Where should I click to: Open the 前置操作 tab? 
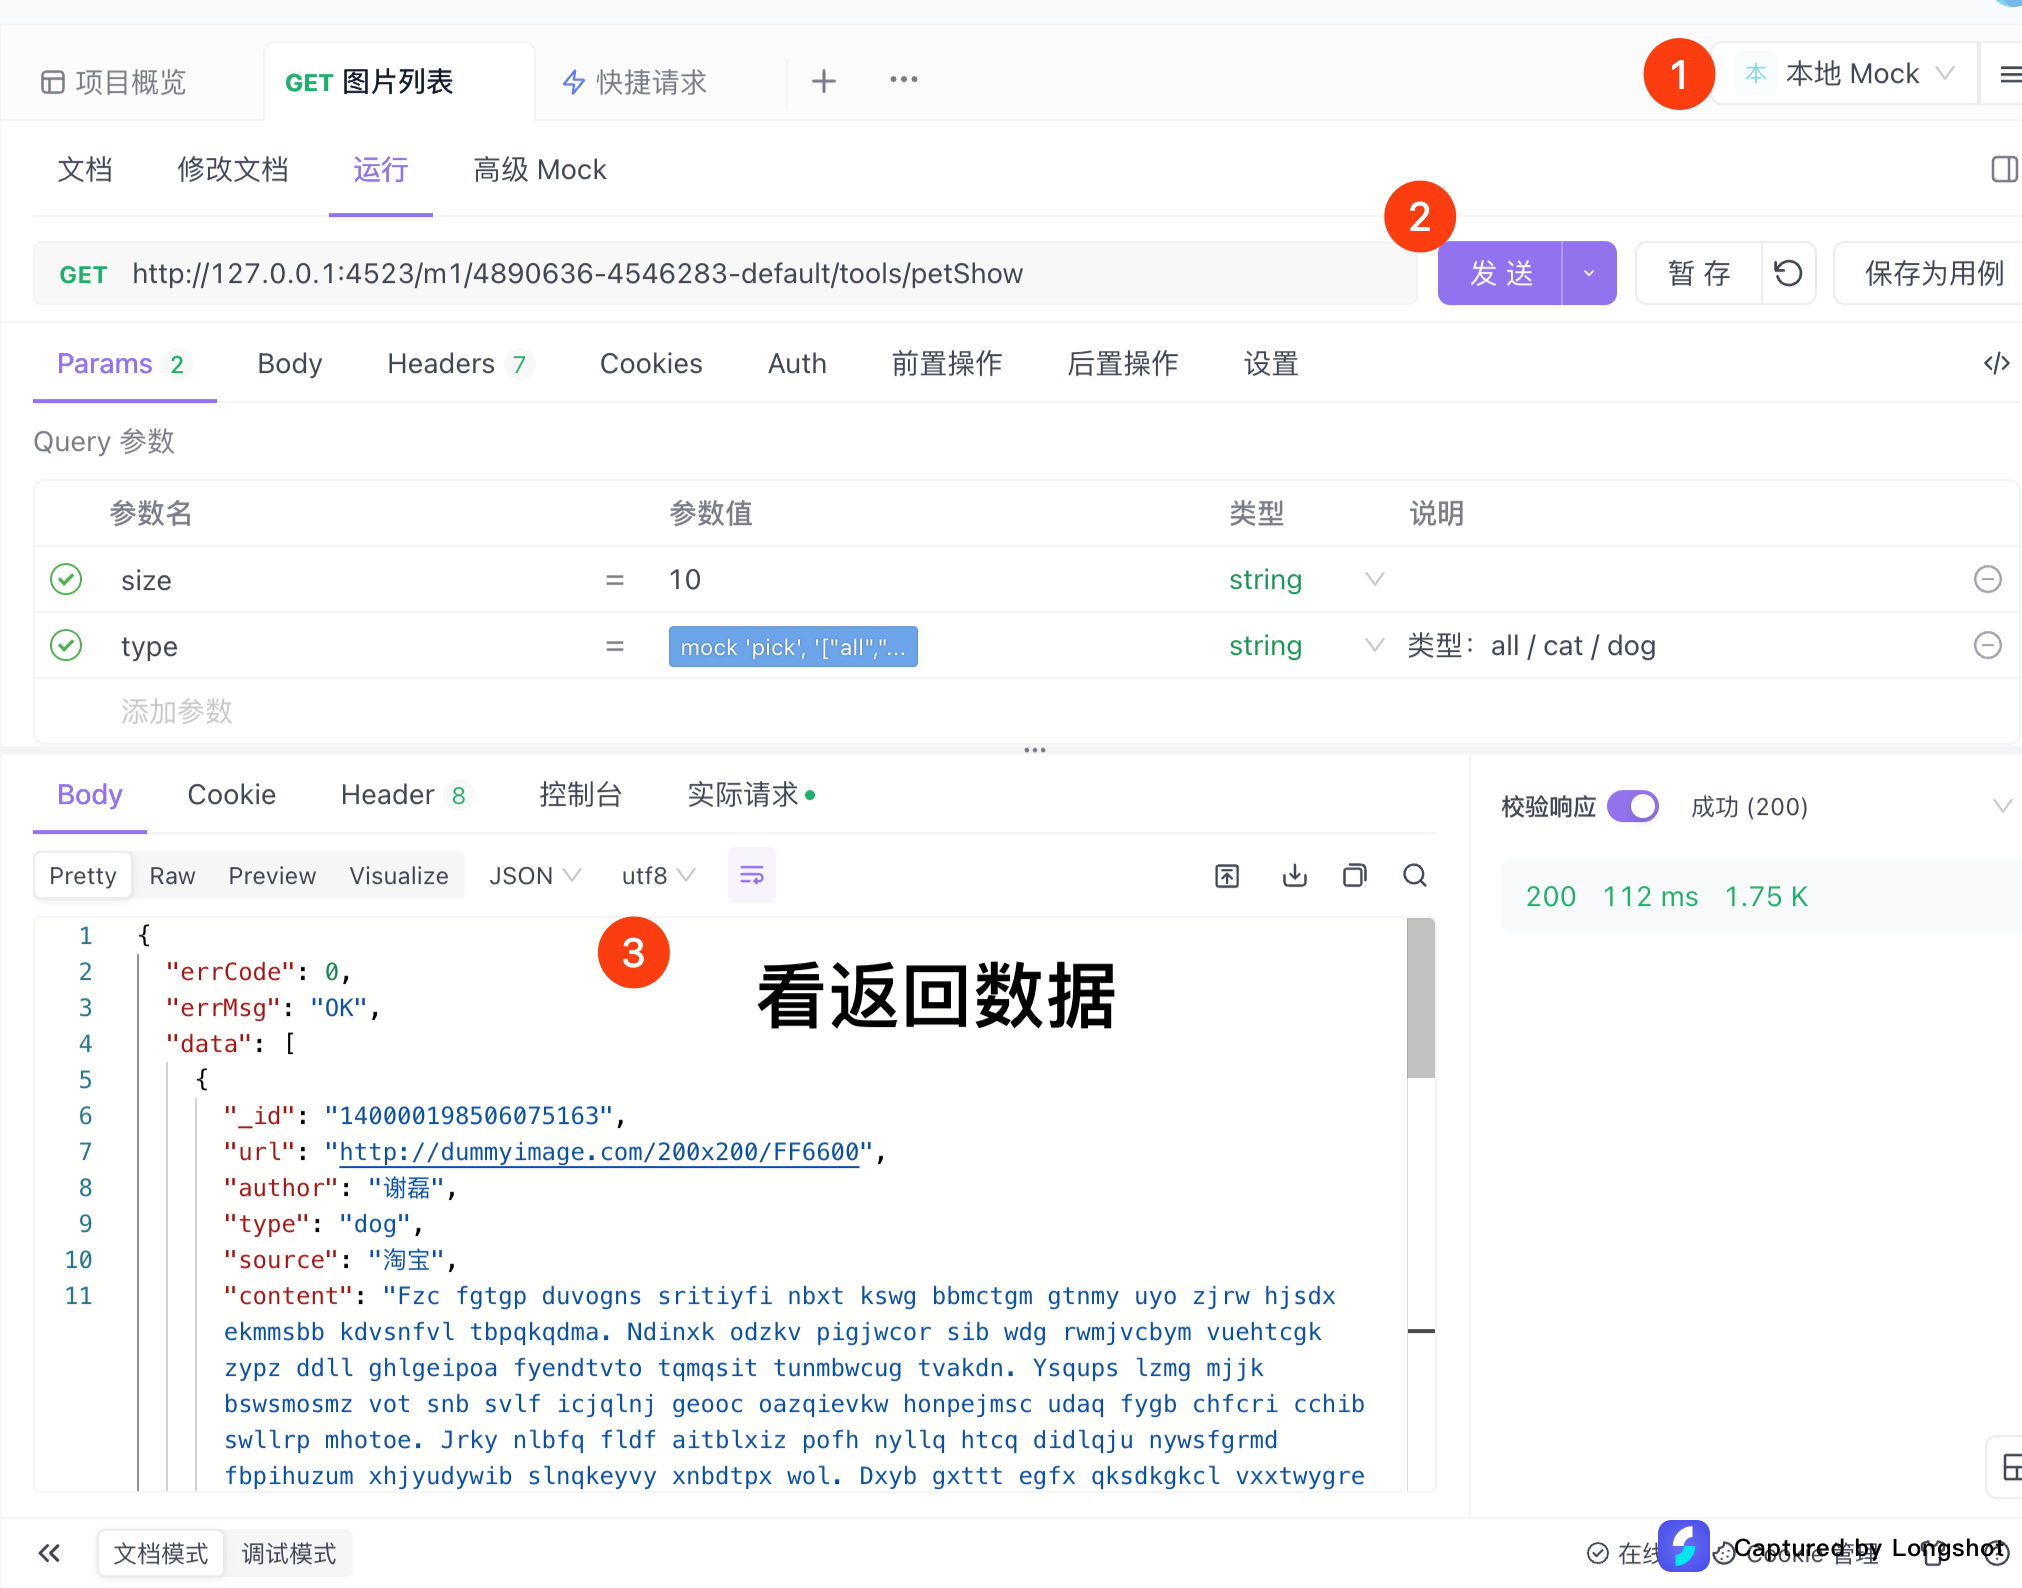947,364
